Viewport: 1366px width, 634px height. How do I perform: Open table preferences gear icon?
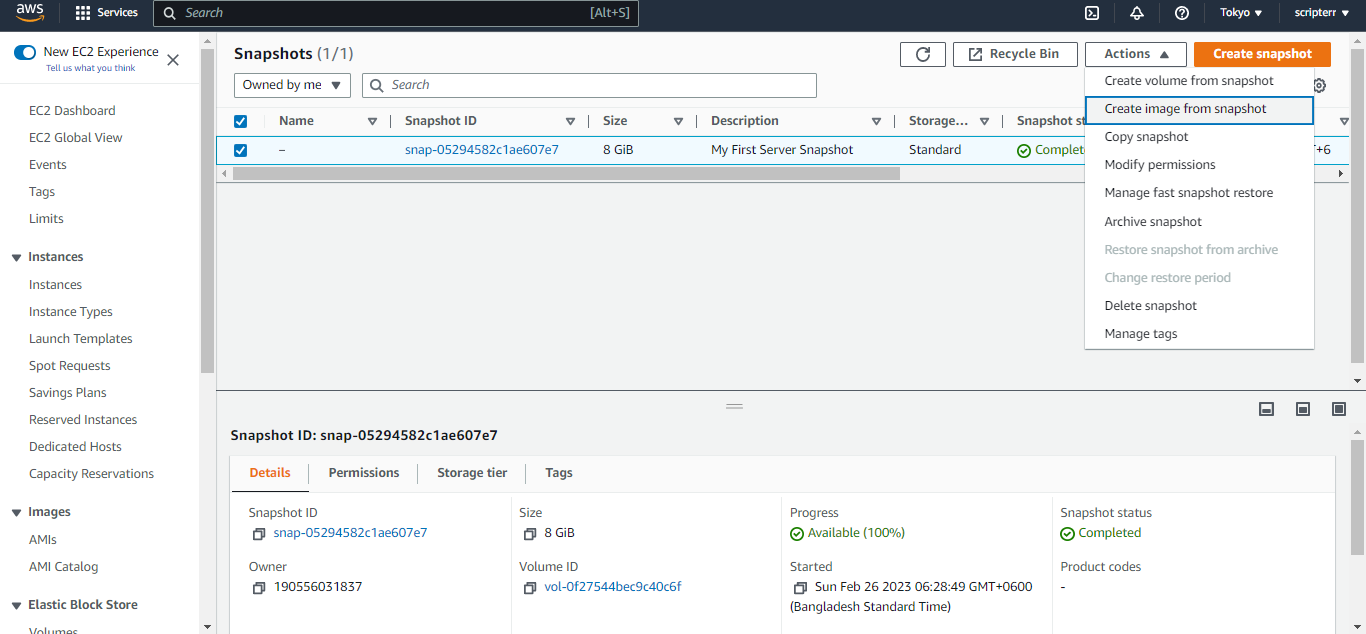pos(1319,86)
